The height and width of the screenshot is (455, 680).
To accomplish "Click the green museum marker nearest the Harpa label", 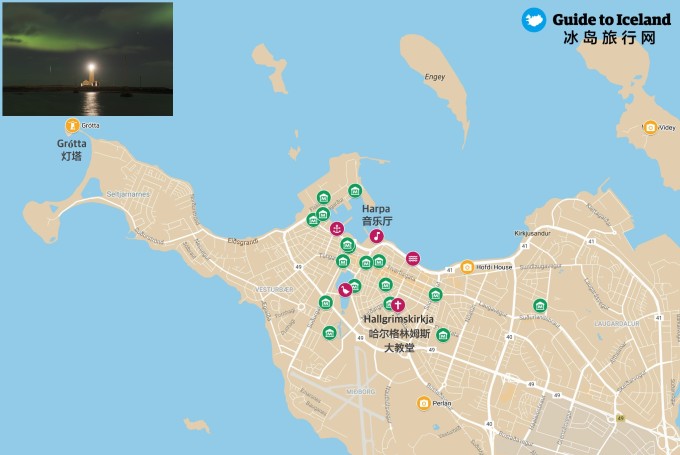I will pyautogui.click(x=355, y=190).
